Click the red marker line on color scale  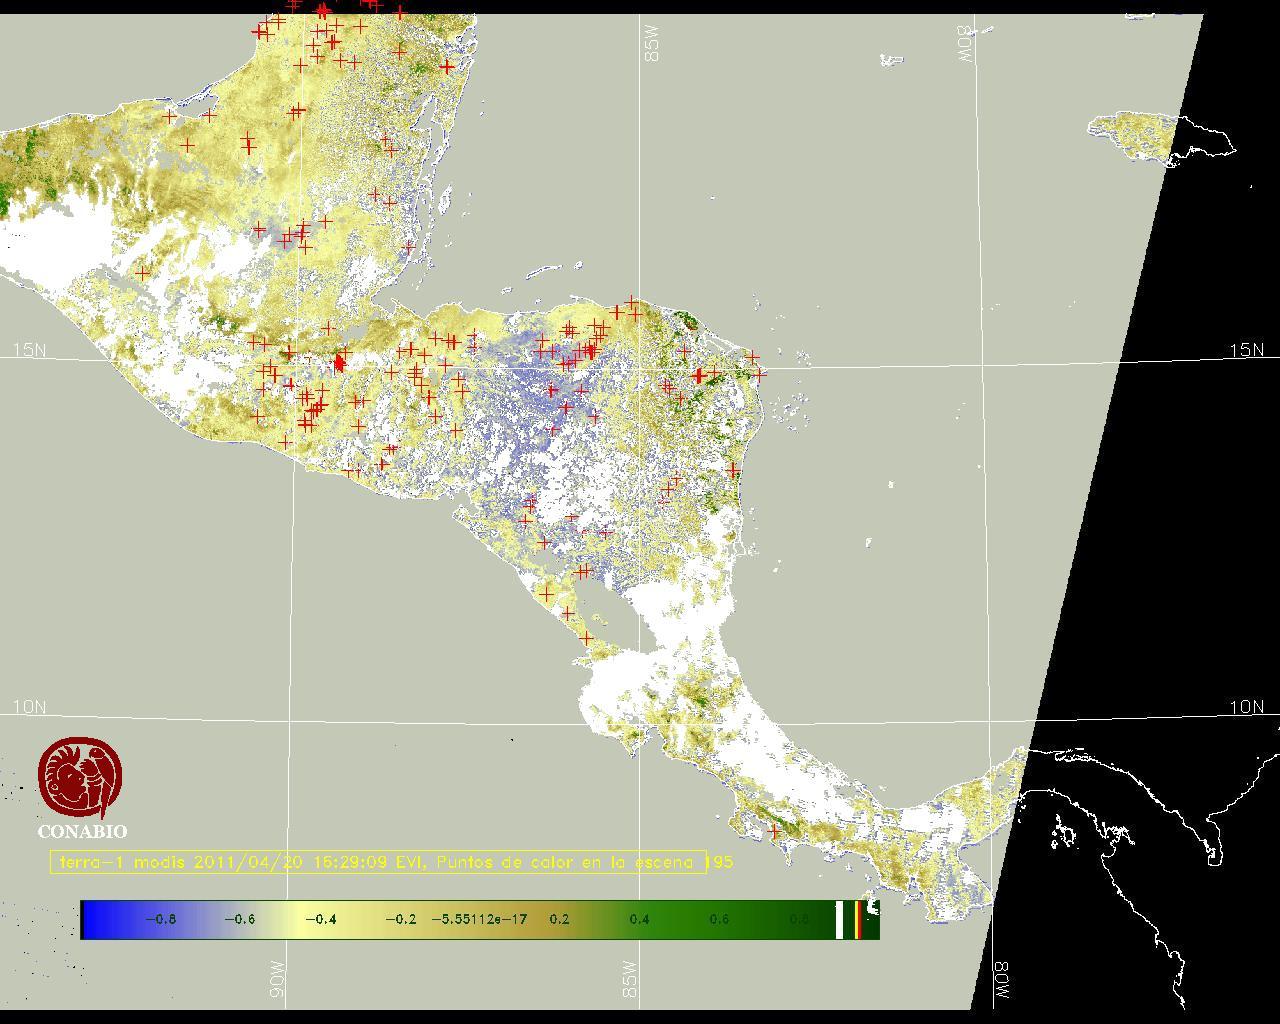[x=858, y=919]
